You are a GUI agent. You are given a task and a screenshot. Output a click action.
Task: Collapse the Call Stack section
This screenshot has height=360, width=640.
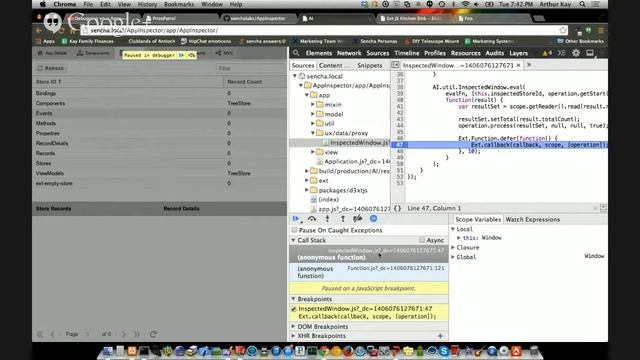pos(293,240)
